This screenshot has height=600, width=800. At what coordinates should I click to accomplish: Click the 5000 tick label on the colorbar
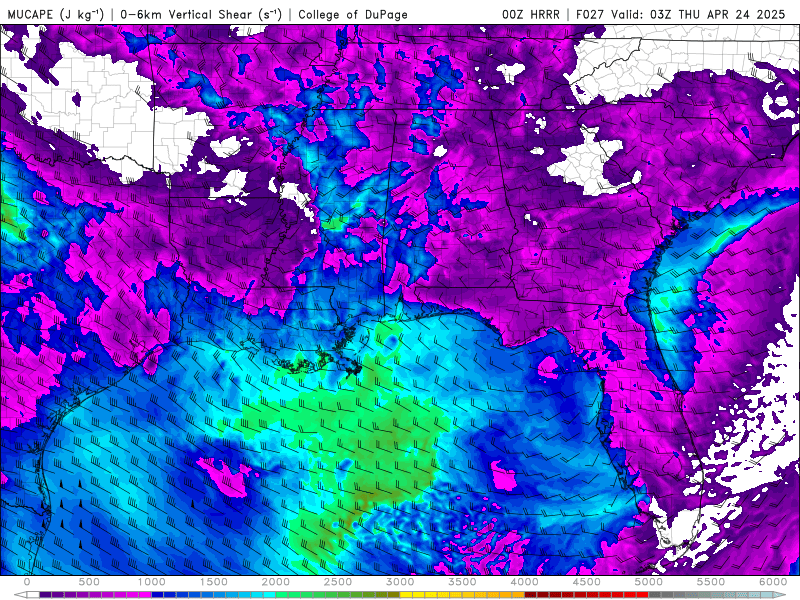coord(649,582)
